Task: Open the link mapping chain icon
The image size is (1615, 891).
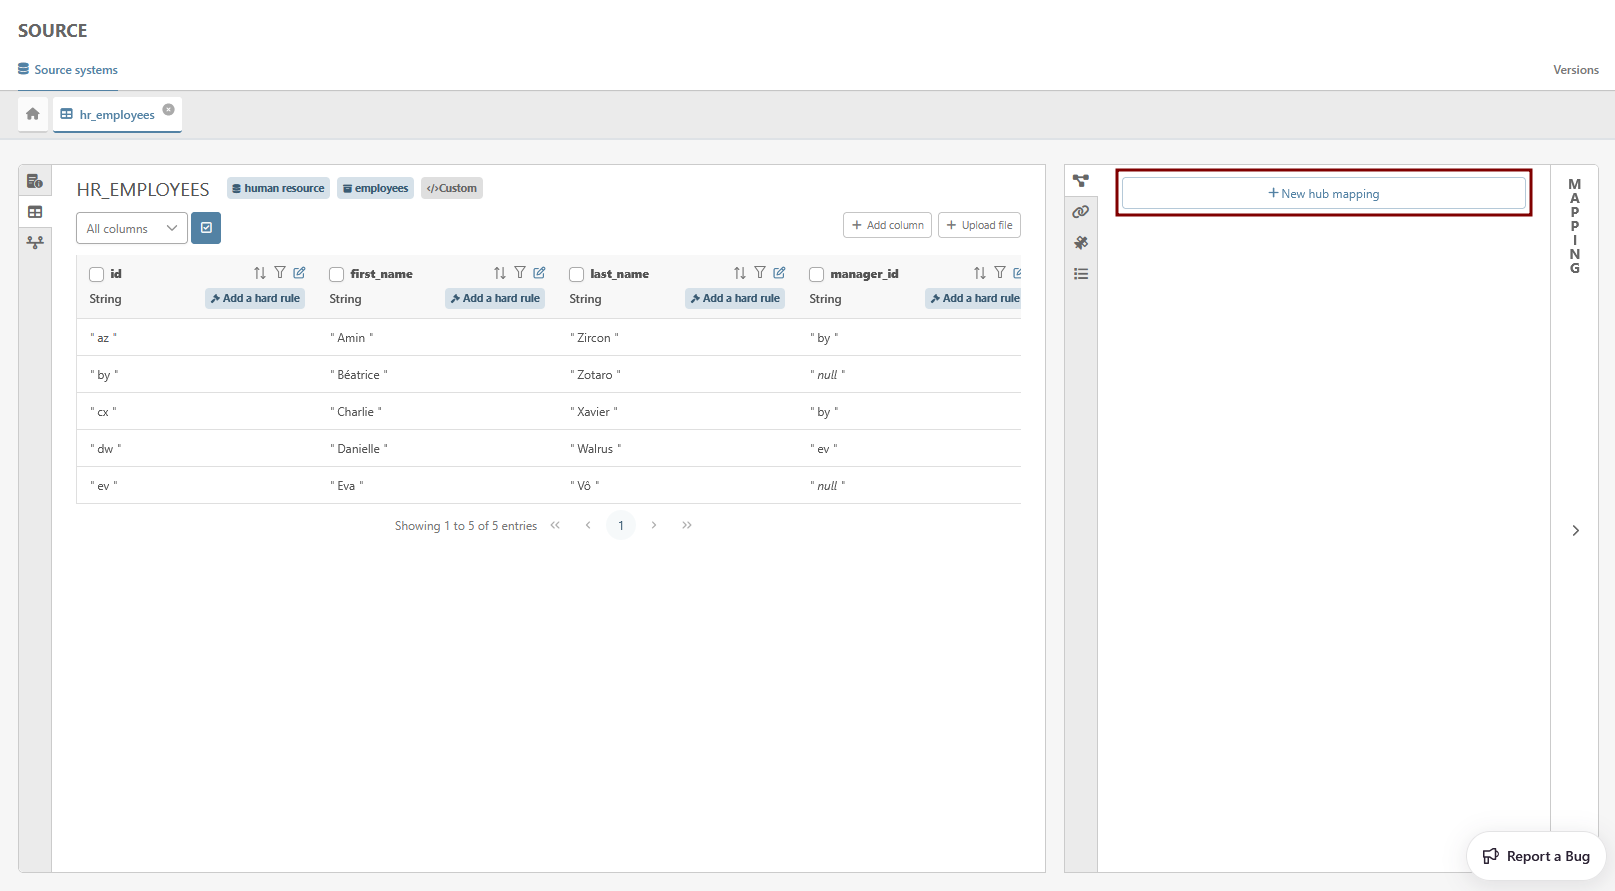Action: click(x=1081, y=212)
